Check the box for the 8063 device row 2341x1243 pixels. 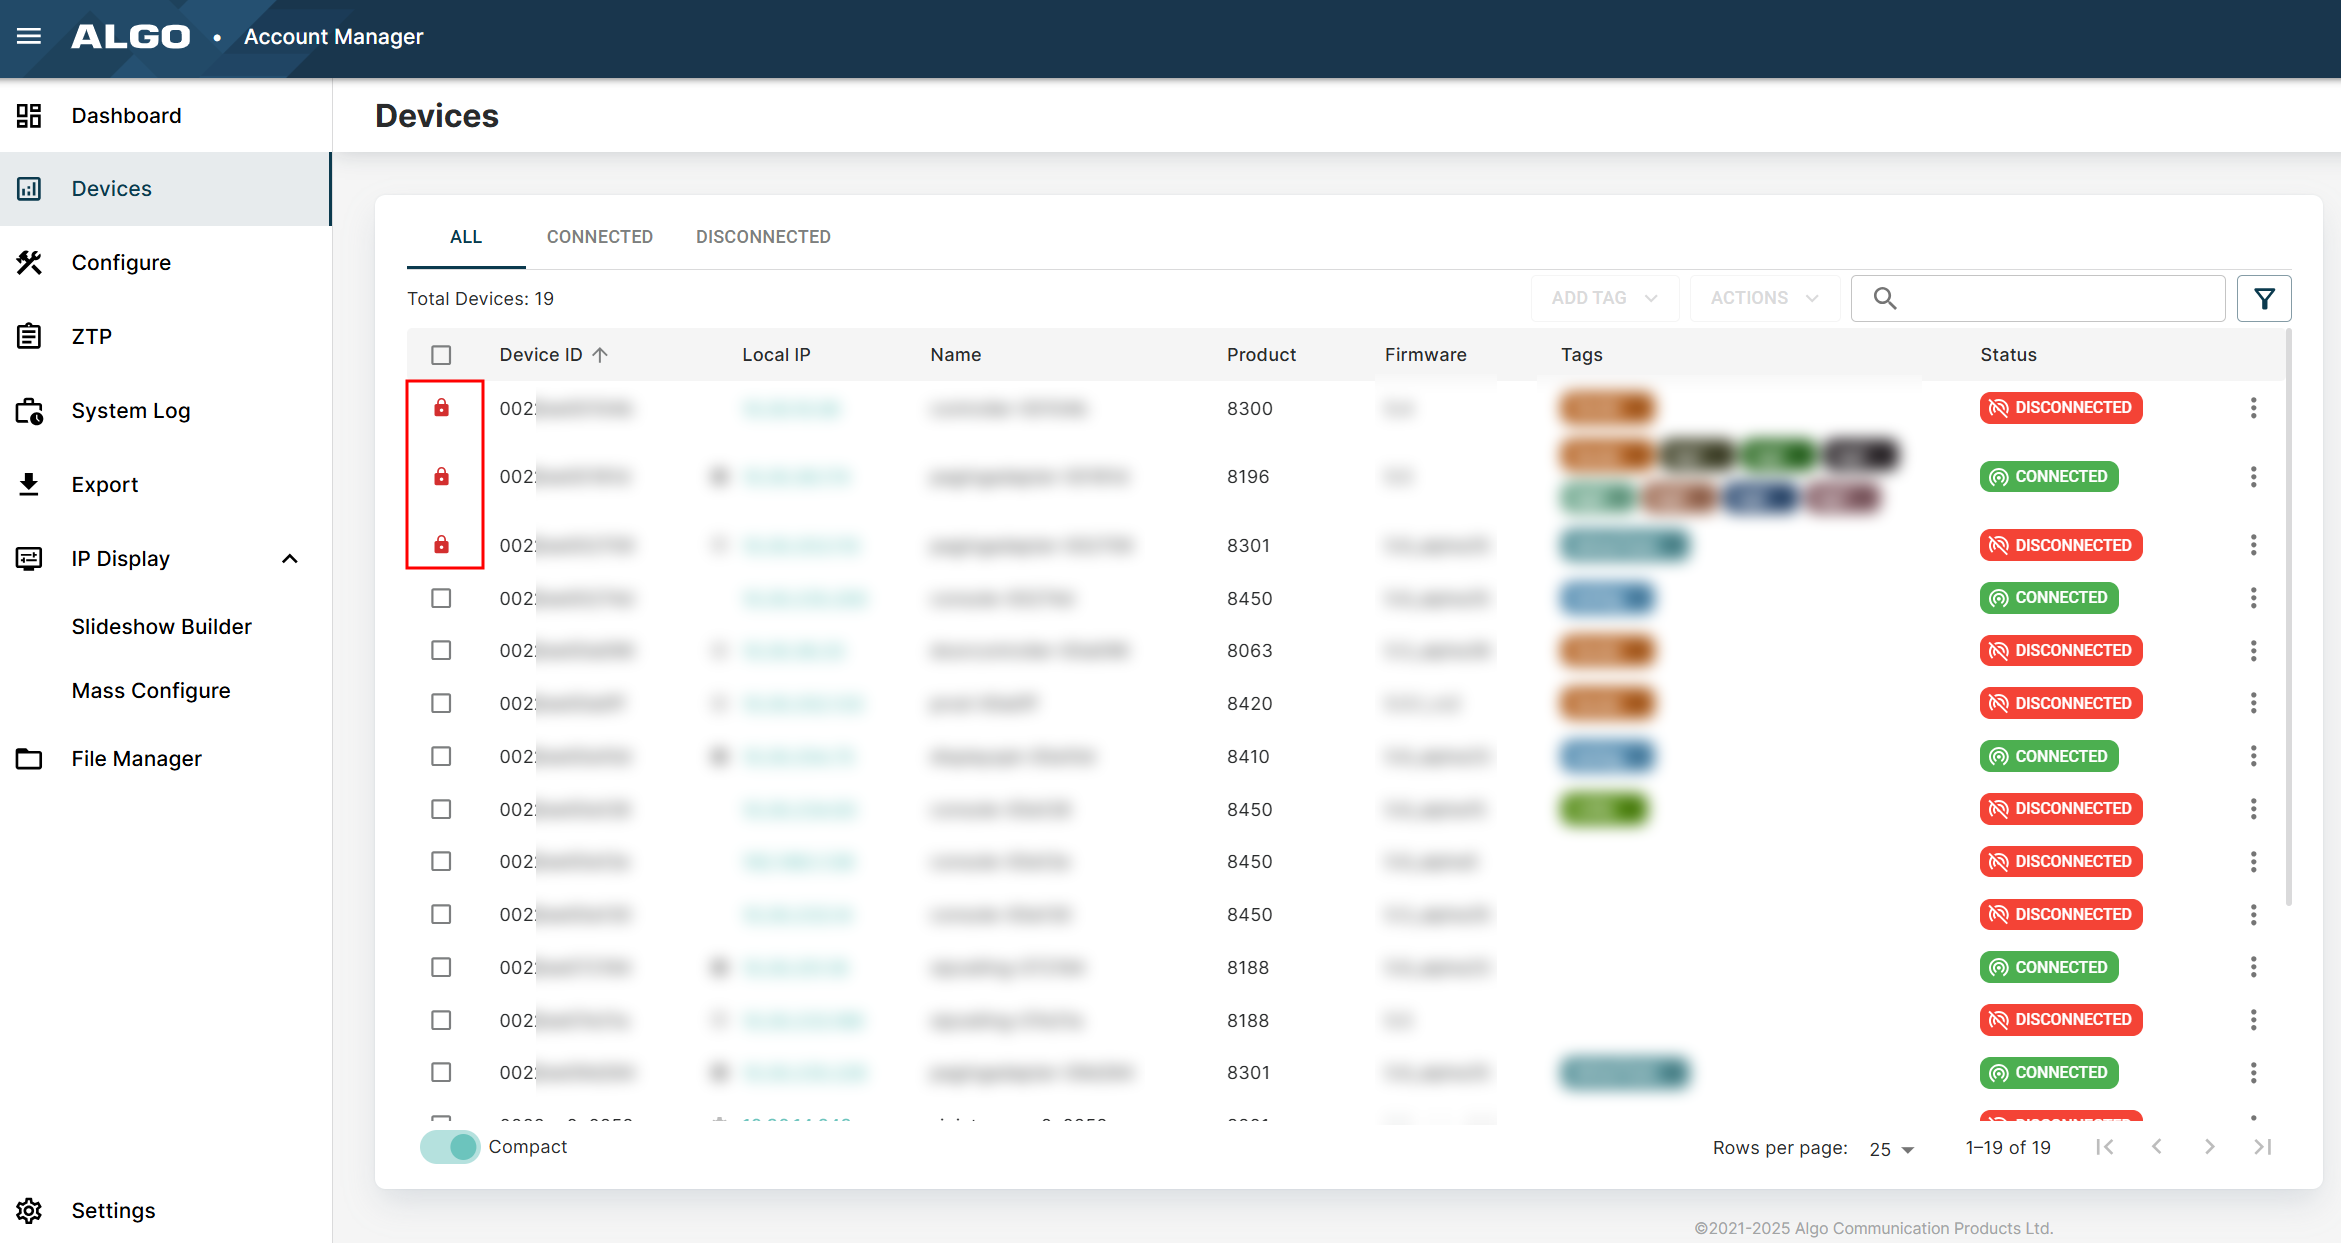441,651
